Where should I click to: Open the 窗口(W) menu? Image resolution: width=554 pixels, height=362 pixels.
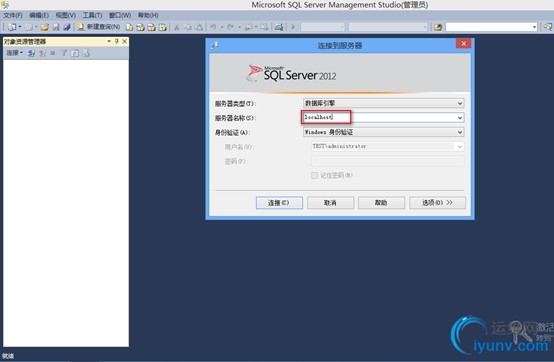pyautogui.click(x=120, y=15)
